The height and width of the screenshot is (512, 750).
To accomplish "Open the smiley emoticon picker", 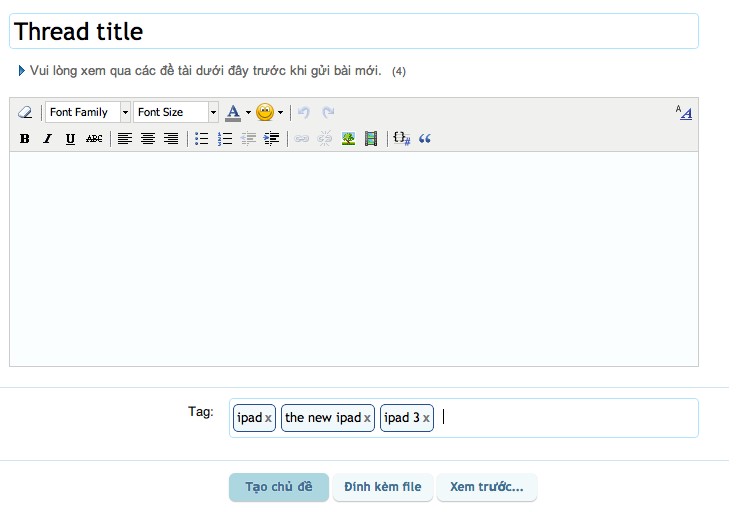I will 269,113.
